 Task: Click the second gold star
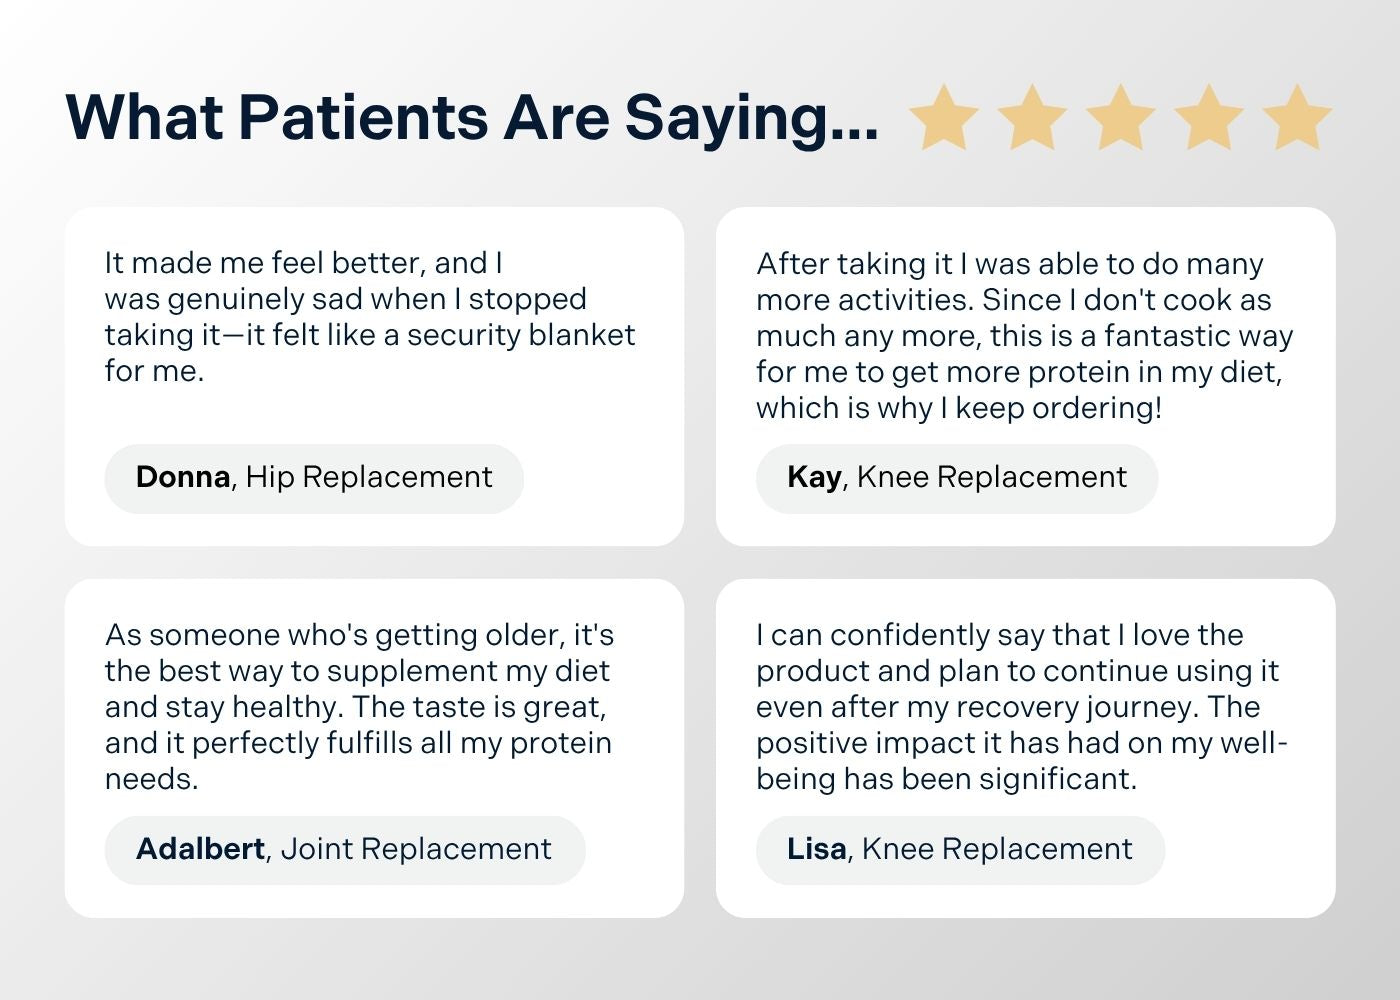(x=1032, y=118)
